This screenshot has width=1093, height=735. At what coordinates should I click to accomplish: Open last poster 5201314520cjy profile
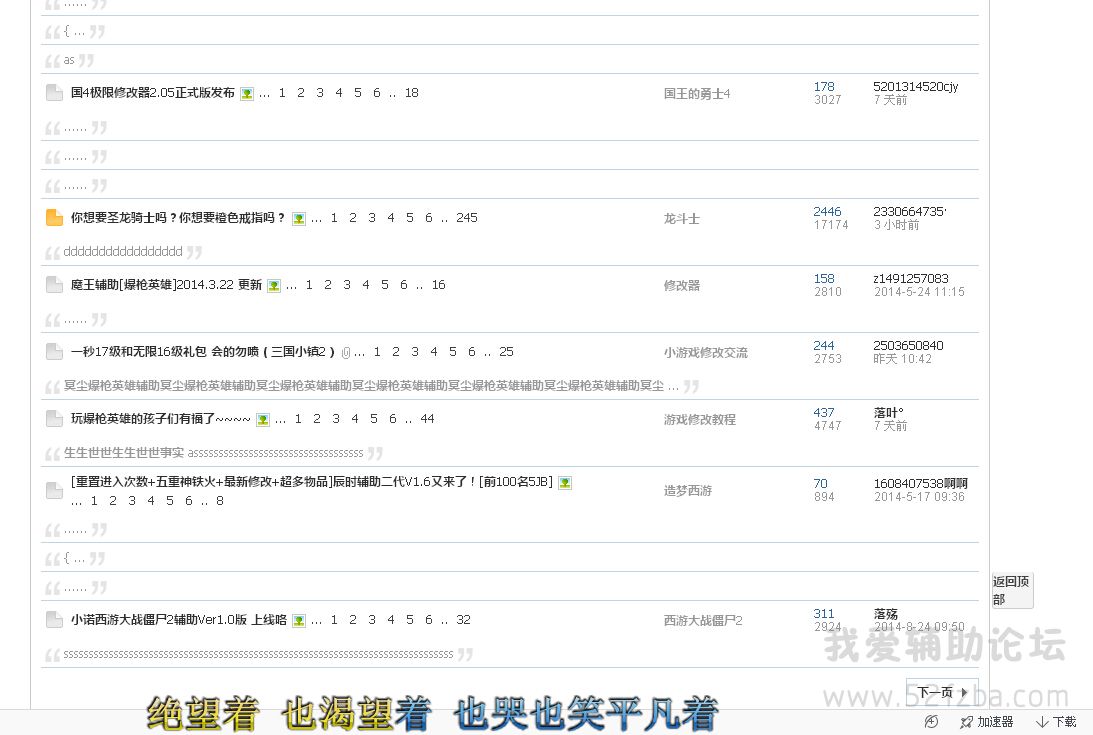point(915,86)
